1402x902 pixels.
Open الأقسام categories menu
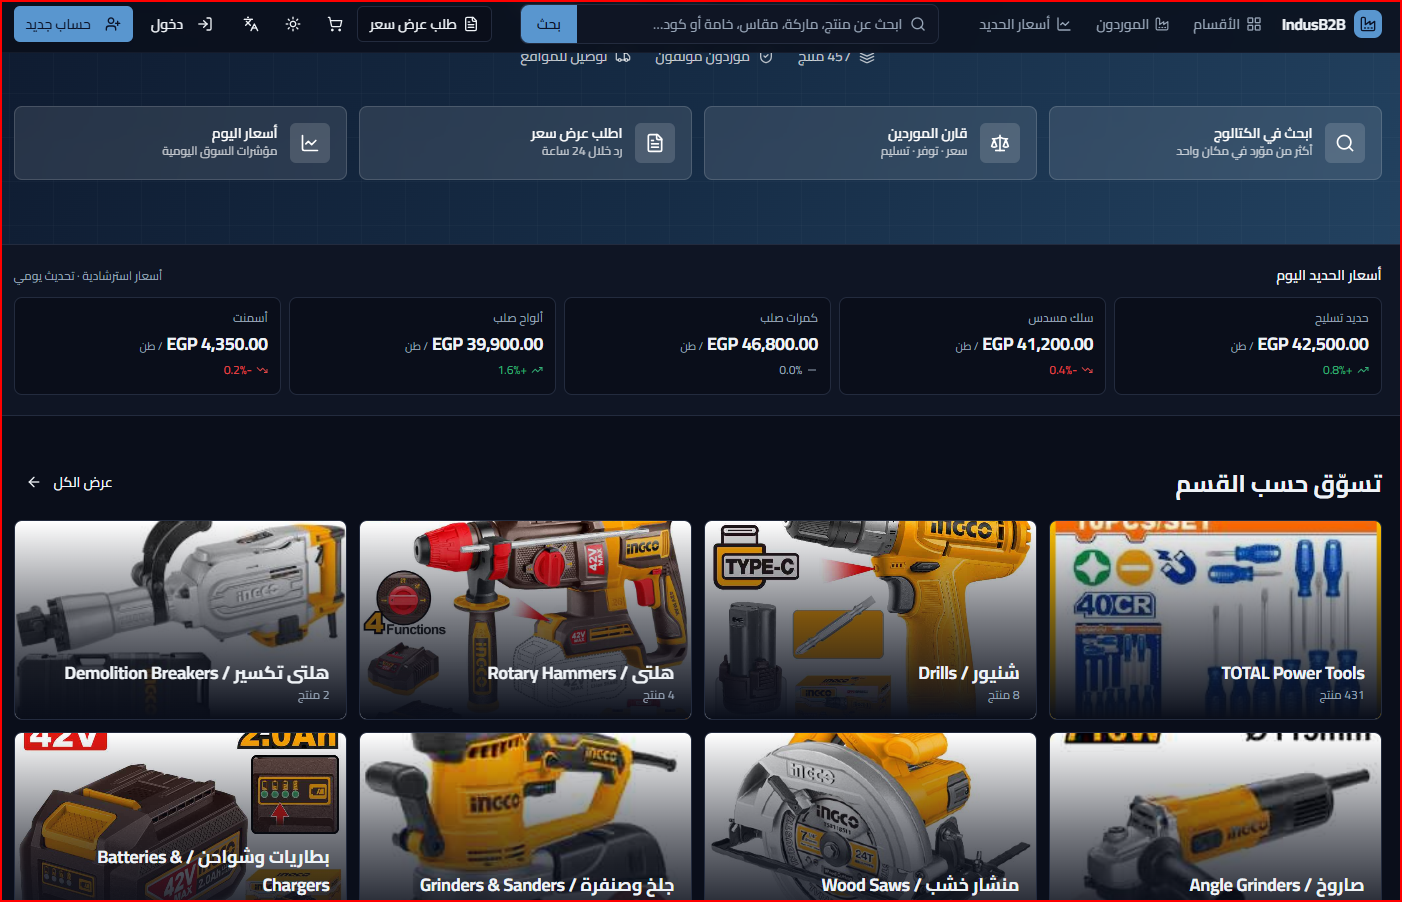tap(1227, 24)
